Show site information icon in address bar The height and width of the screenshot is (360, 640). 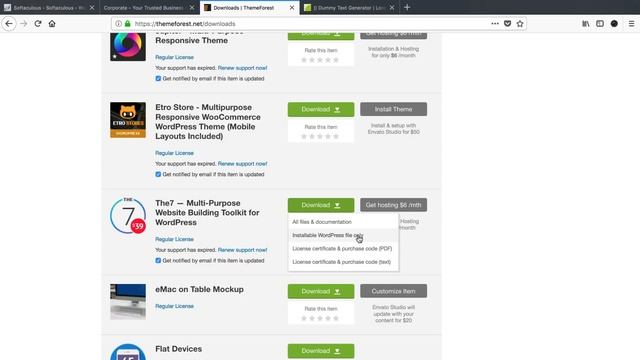tap(118, 24)
